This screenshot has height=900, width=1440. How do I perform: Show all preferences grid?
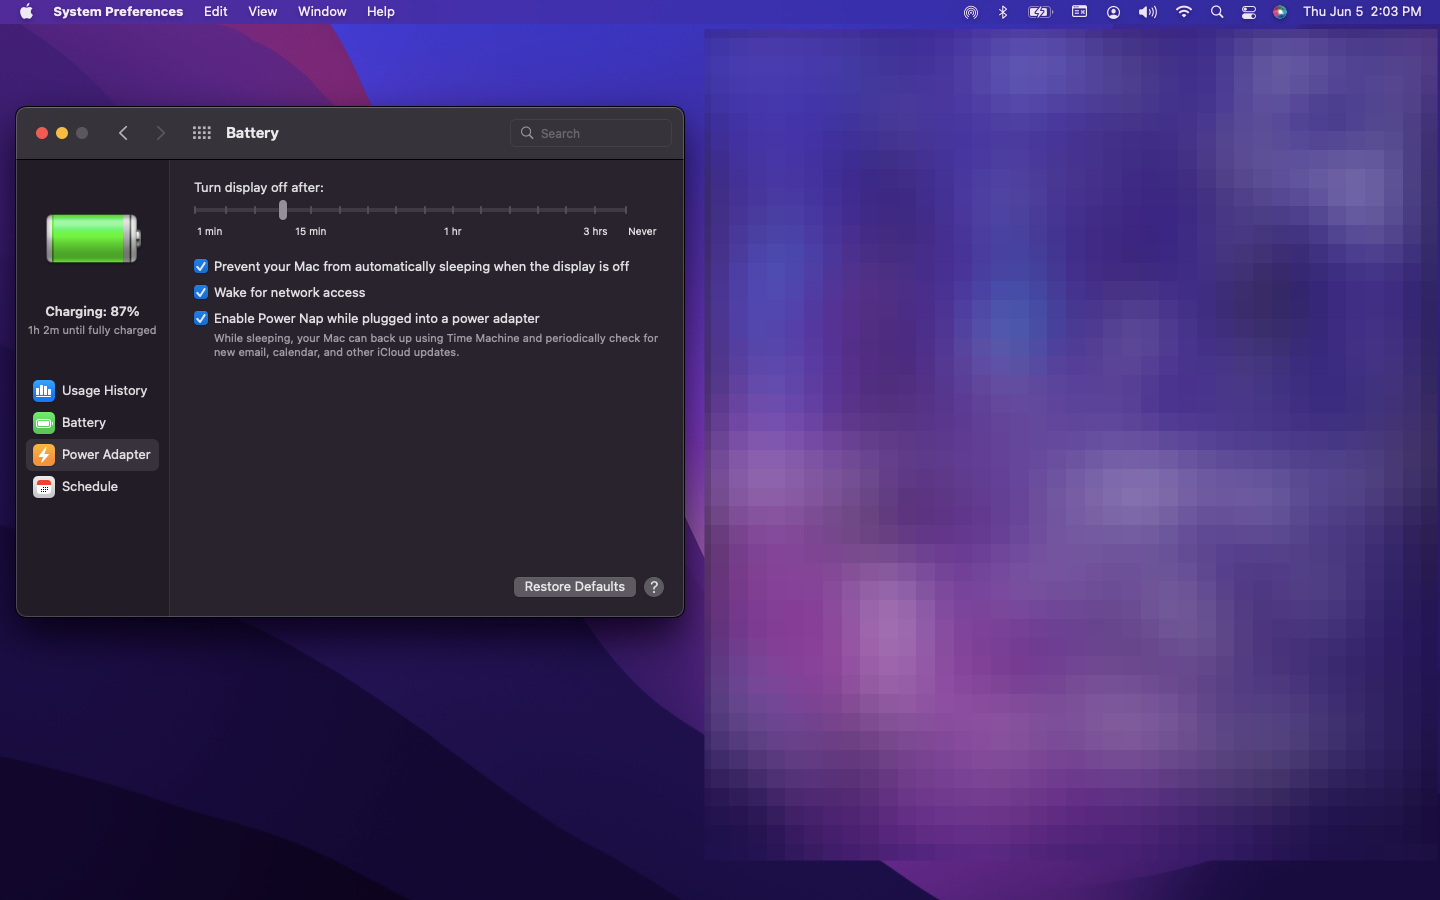click(201, 133)
